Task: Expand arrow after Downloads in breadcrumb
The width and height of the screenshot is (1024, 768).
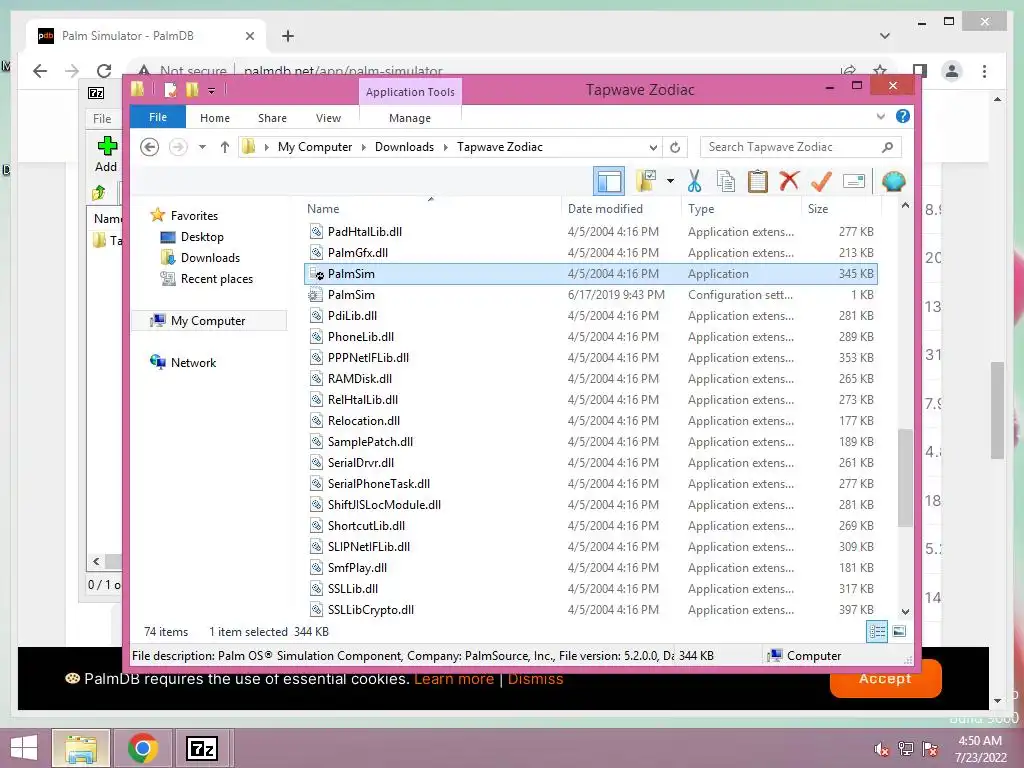Action: coord(445,147)
